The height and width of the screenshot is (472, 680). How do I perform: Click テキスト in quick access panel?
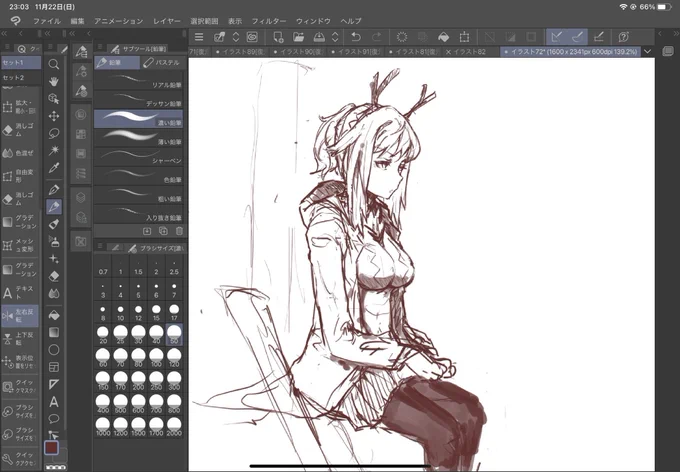20,292
